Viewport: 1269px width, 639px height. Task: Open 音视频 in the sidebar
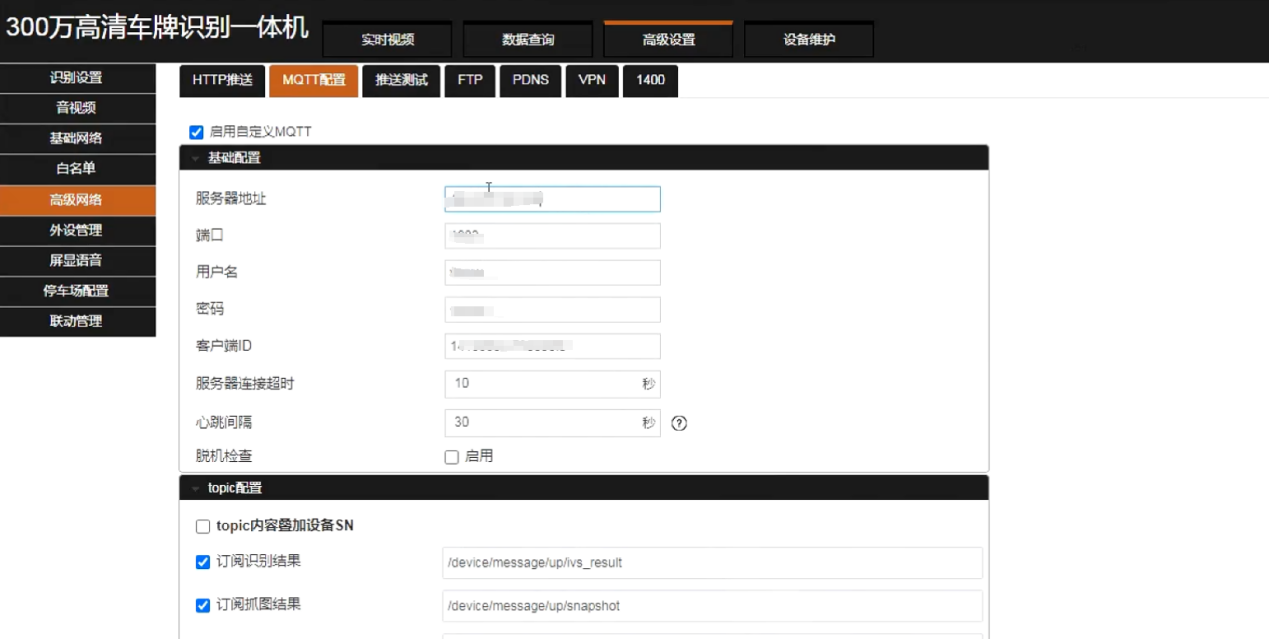(x=77, y=108)
